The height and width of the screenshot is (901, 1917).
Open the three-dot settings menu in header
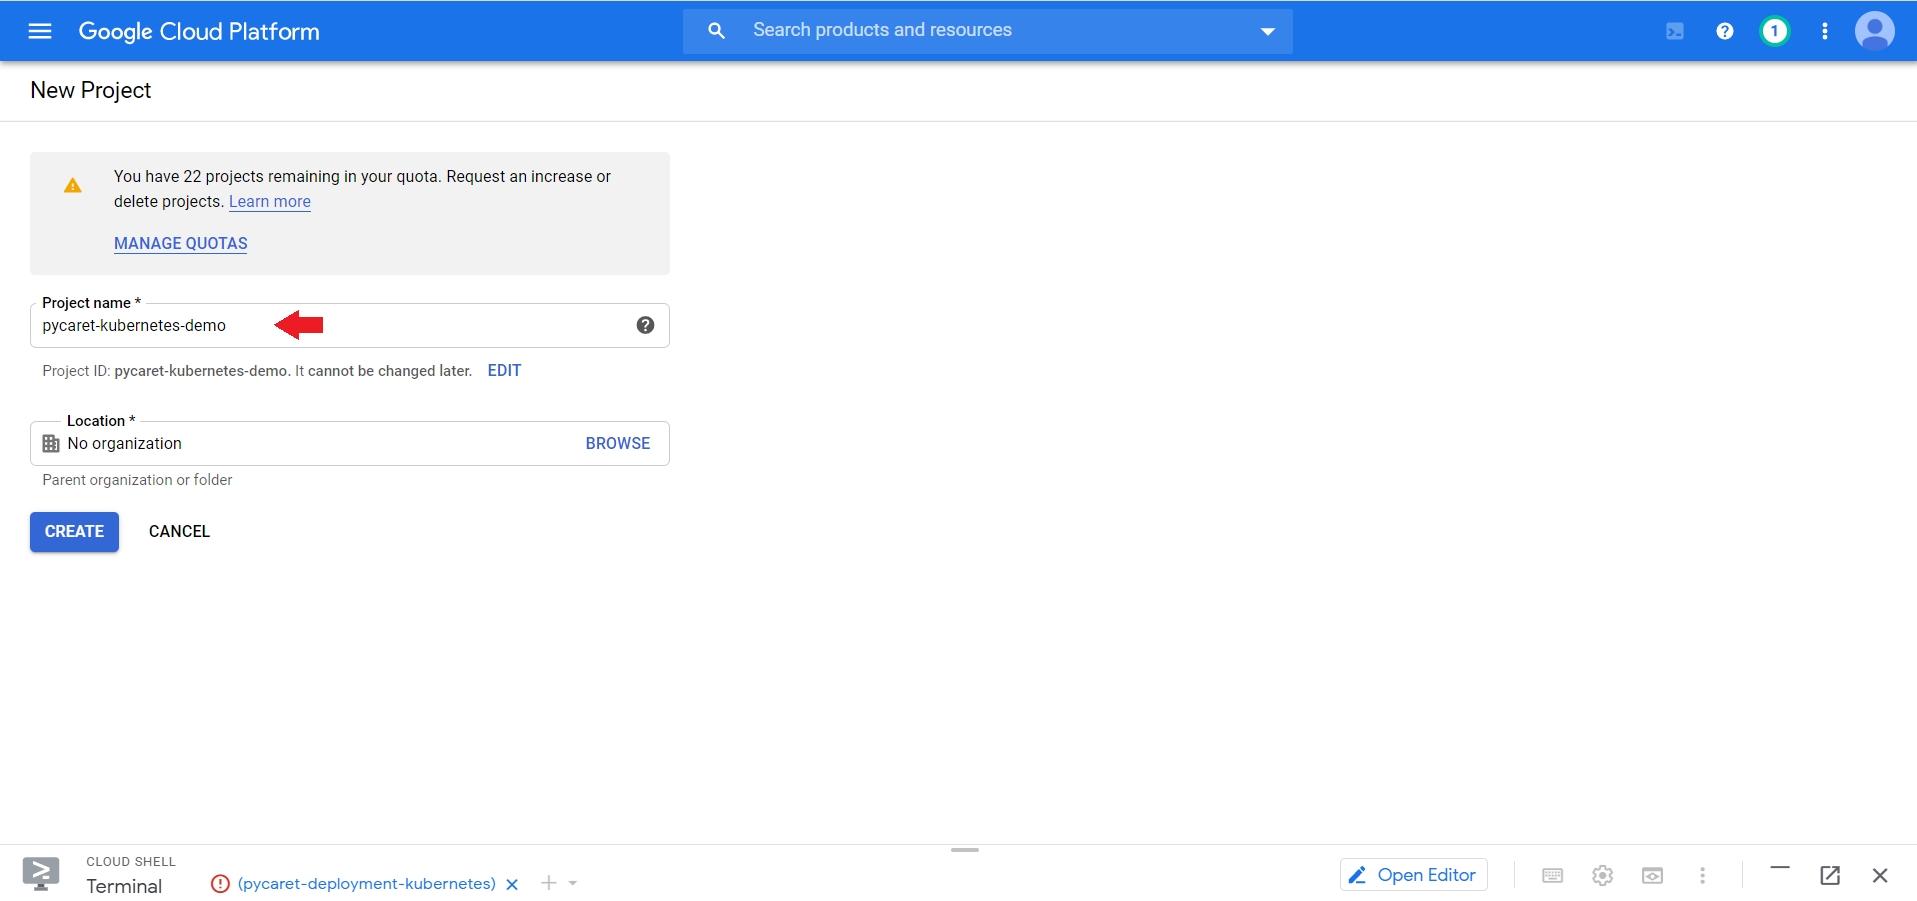[1824, 31]
